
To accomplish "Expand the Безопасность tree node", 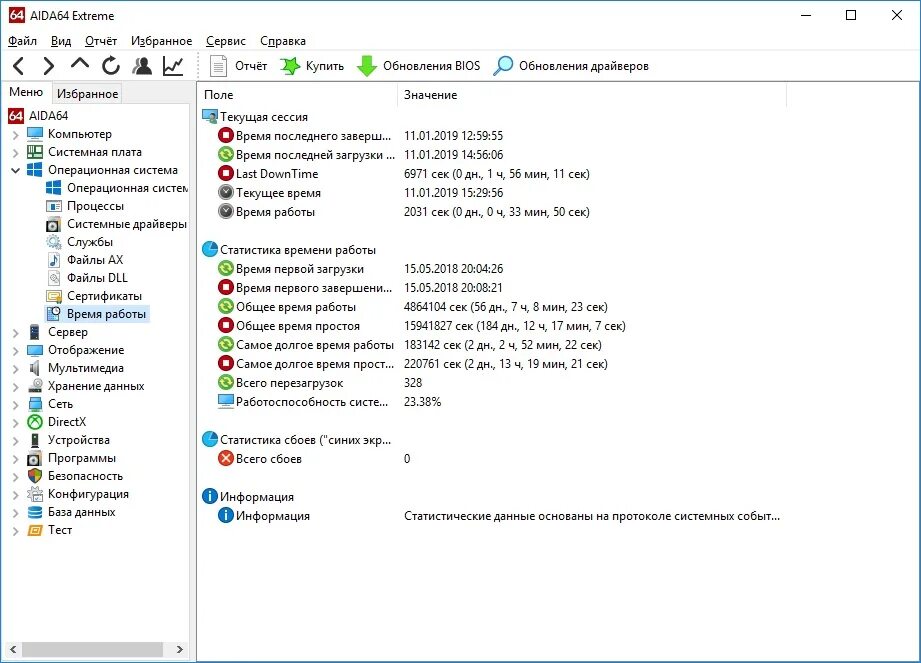I will coord(15,476).
